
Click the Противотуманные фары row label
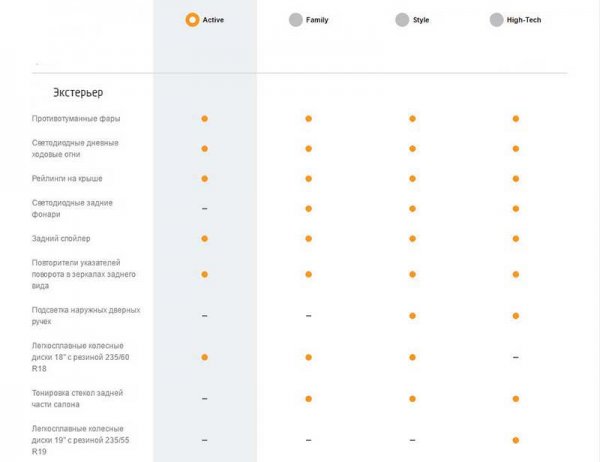click(76, 119)
